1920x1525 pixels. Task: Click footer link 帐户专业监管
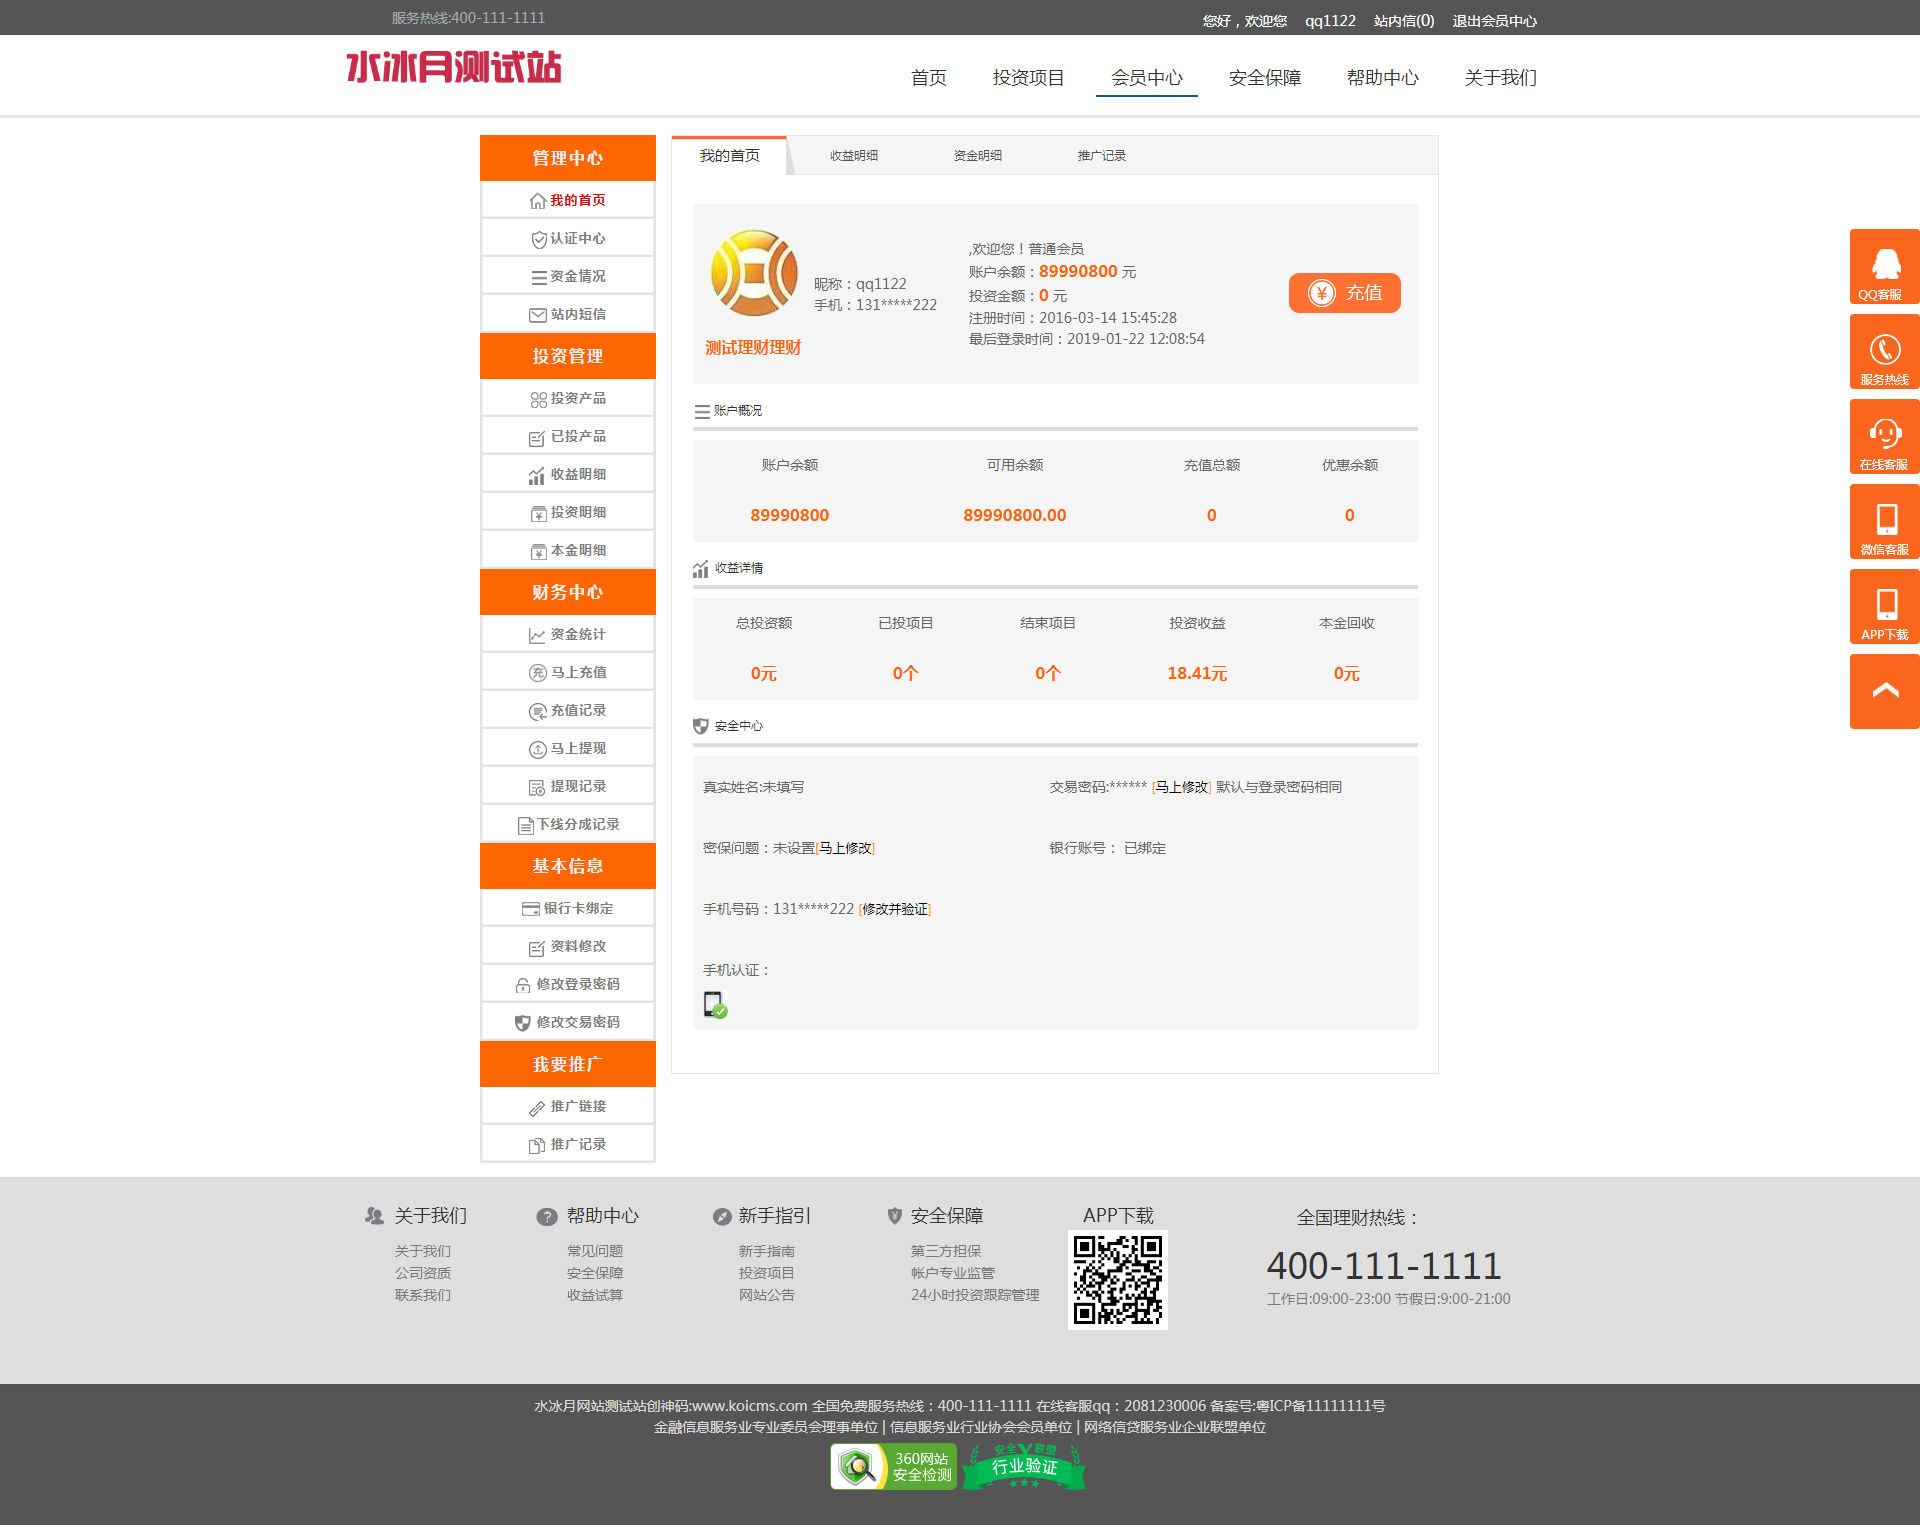click(x=953, y=1273)
